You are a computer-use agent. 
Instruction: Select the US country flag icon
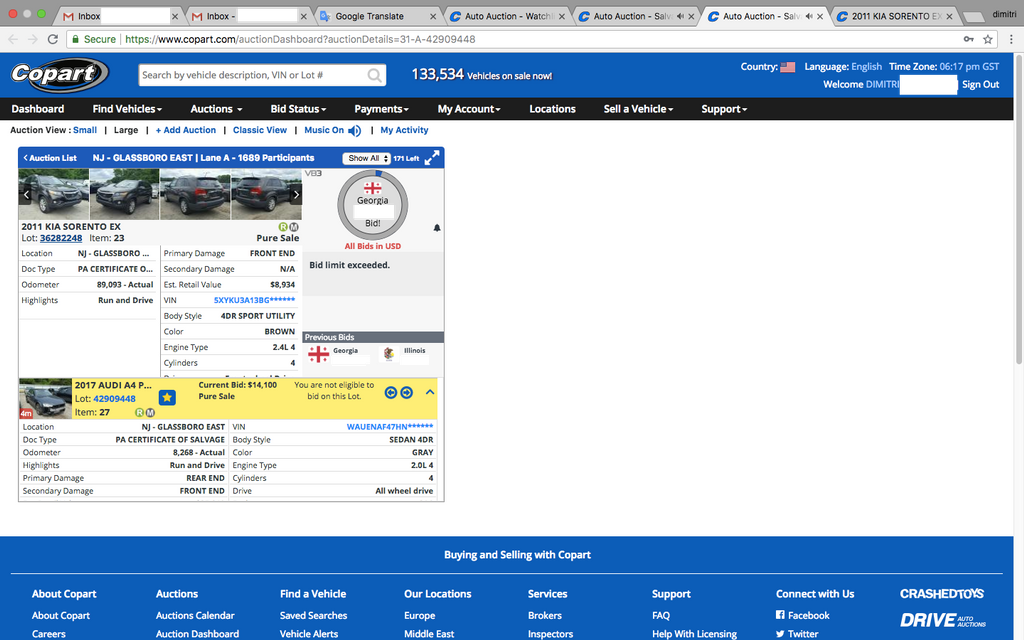(x=788, y=67)
